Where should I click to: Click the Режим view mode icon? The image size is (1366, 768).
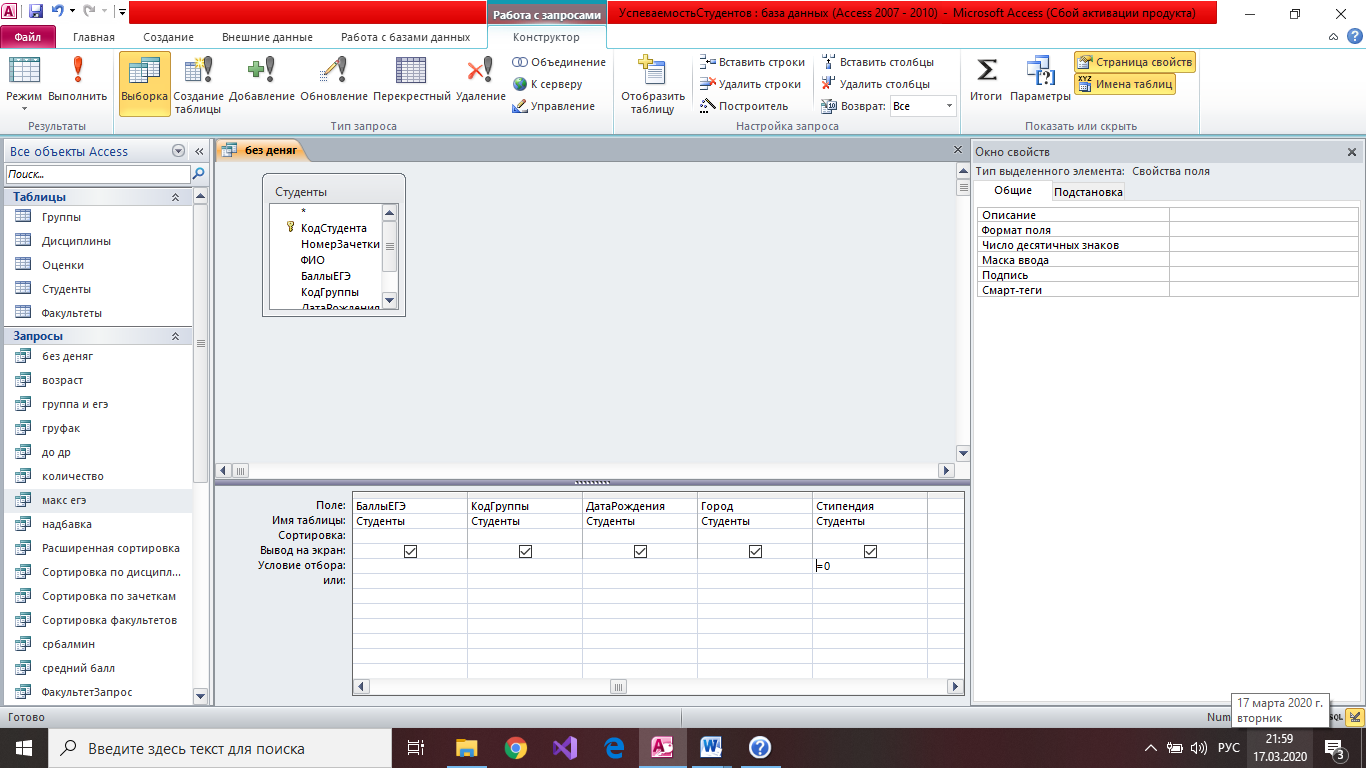click(24, 72)
